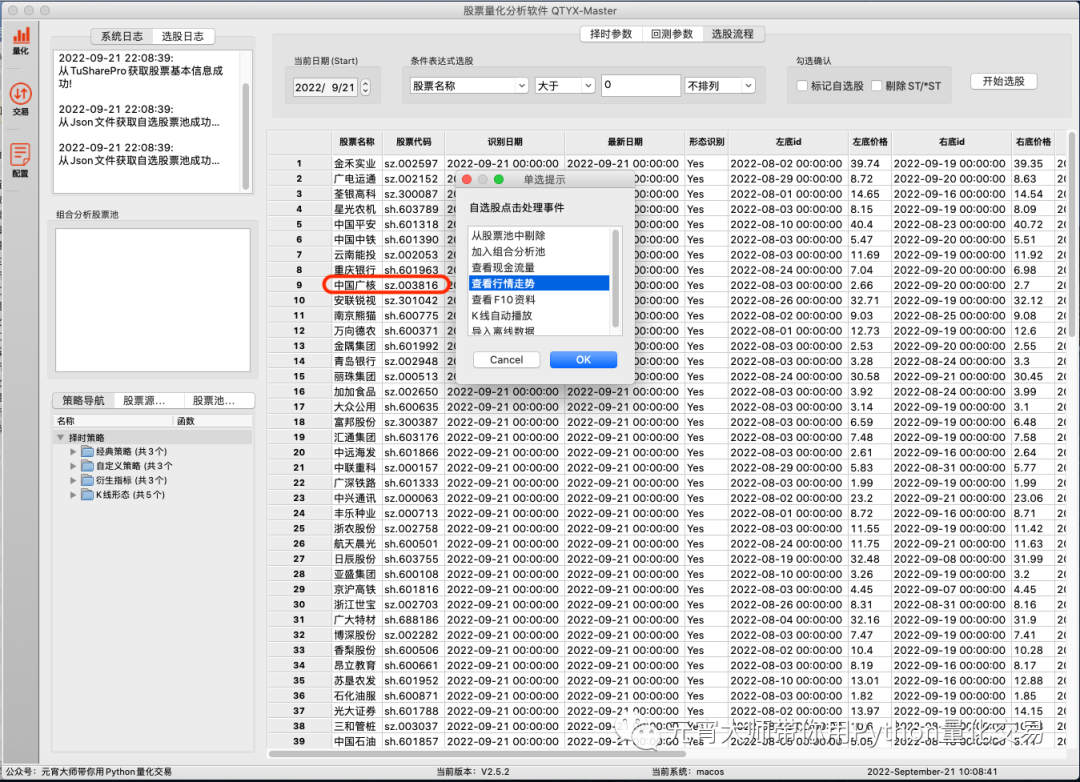1080x782 pixels.
Task: Select stock cell 中国广核 in row 9
Action: click(x=357, y=285)
